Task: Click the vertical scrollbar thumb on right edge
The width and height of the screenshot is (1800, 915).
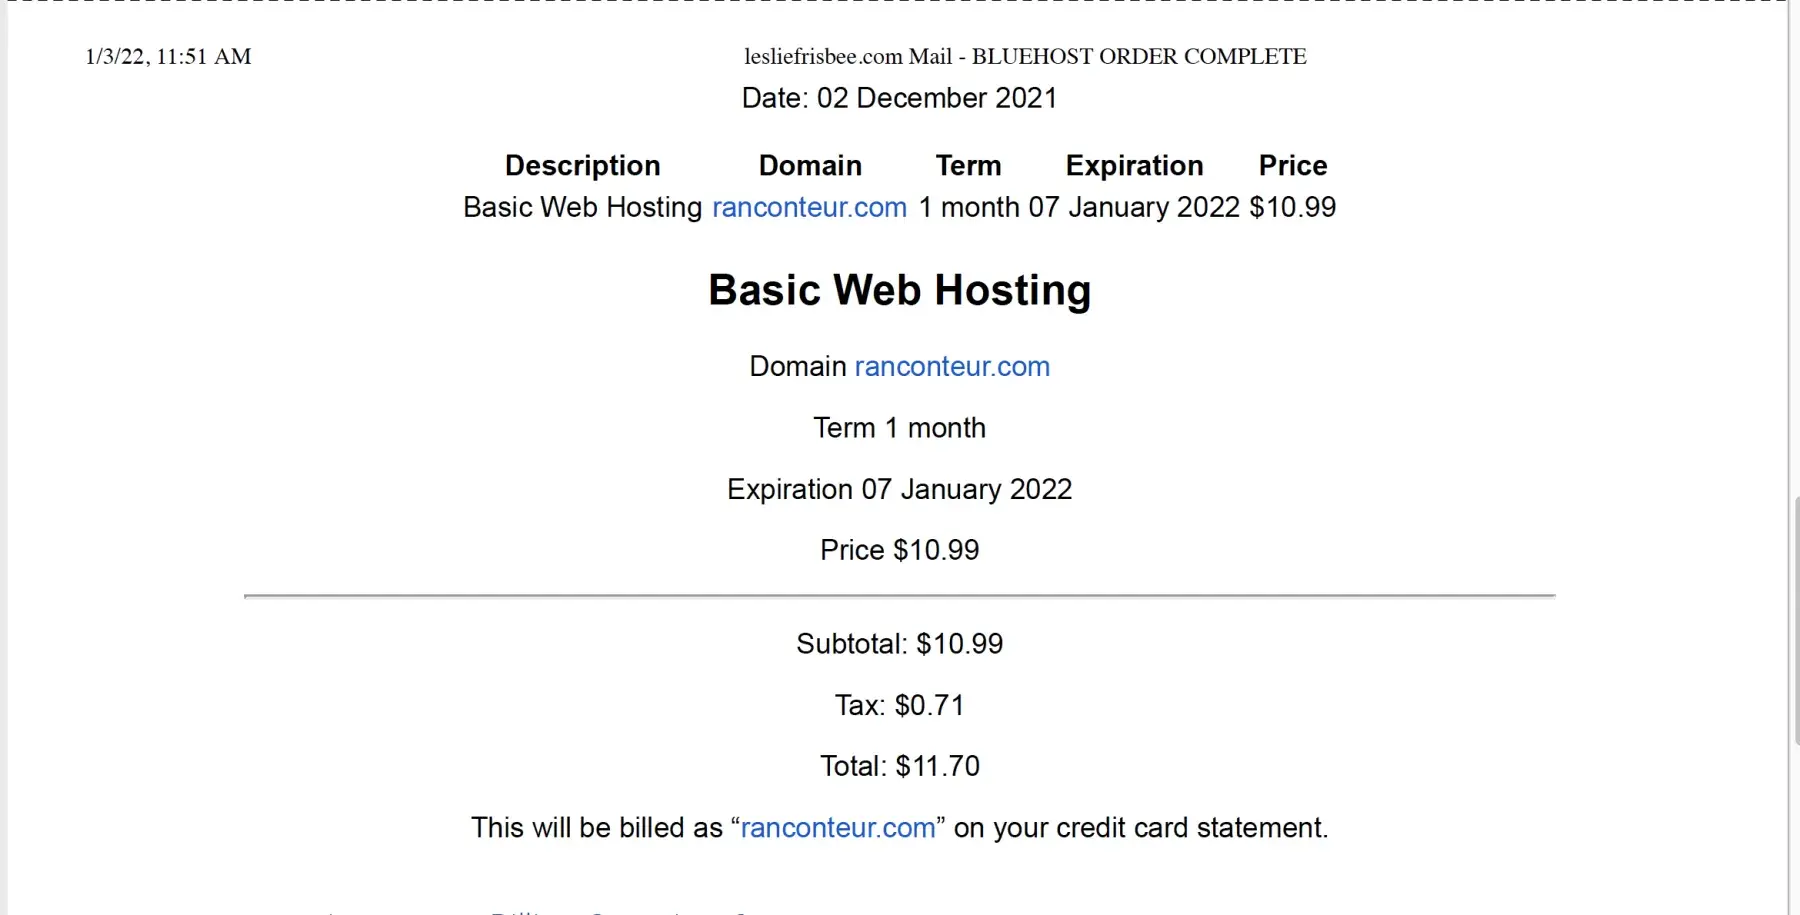Action: pos(1795,620)
